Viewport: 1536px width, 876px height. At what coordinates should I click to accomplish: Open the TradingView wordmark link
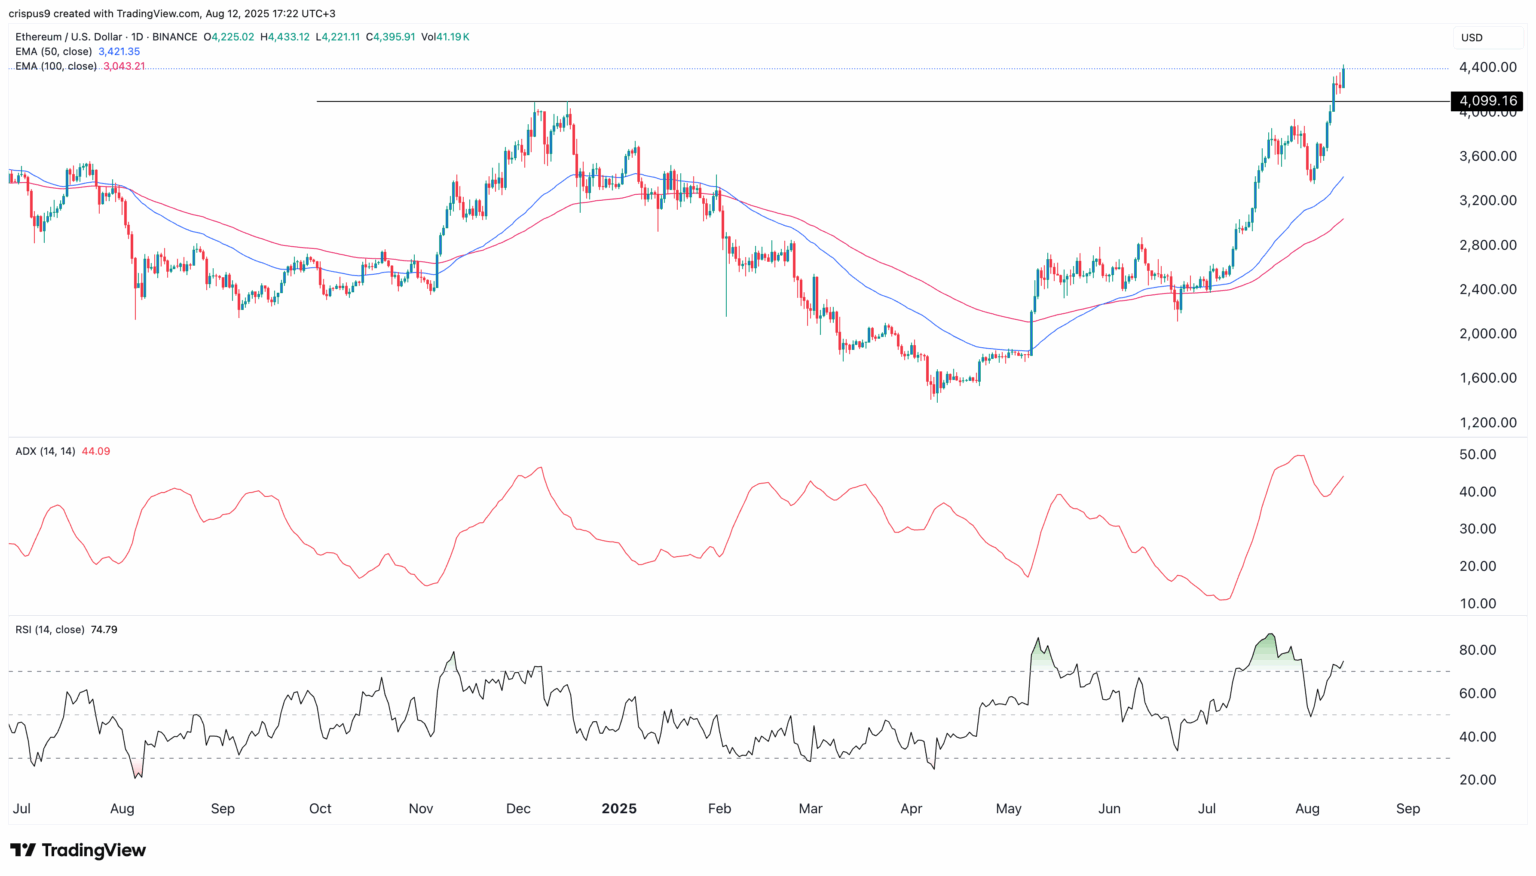[93, 849]
